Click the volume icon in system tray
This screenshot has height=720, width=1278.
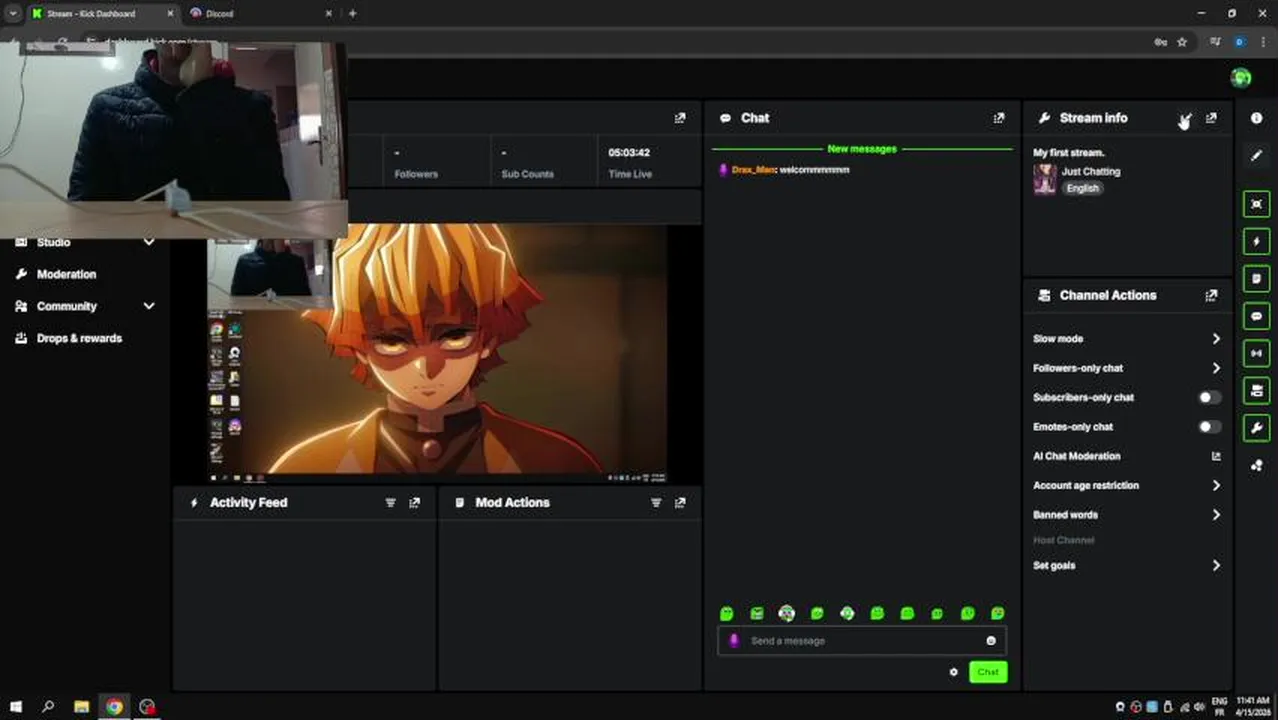click(x=1199, y=707)
